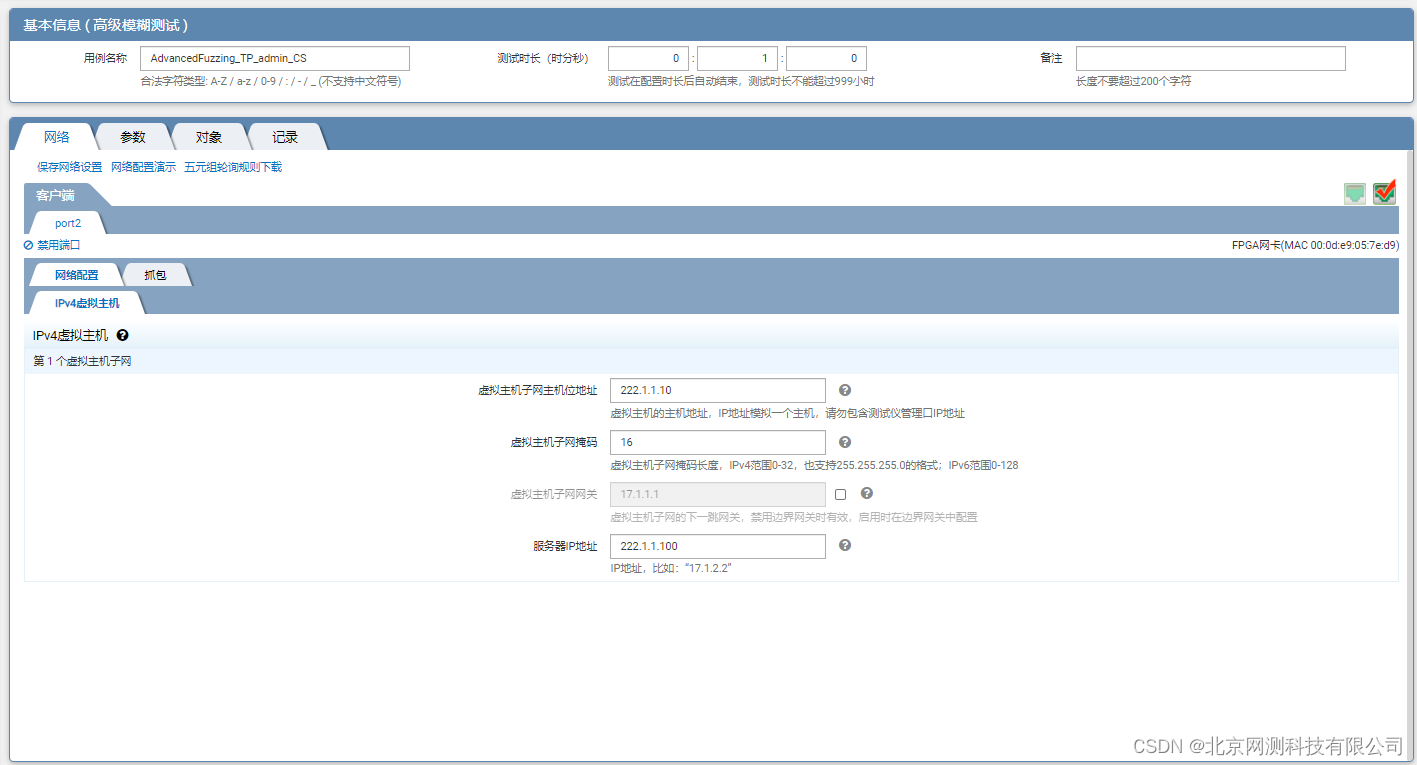
Task: Click the 网络配置演示 link
Action: (x=143, y=167)
